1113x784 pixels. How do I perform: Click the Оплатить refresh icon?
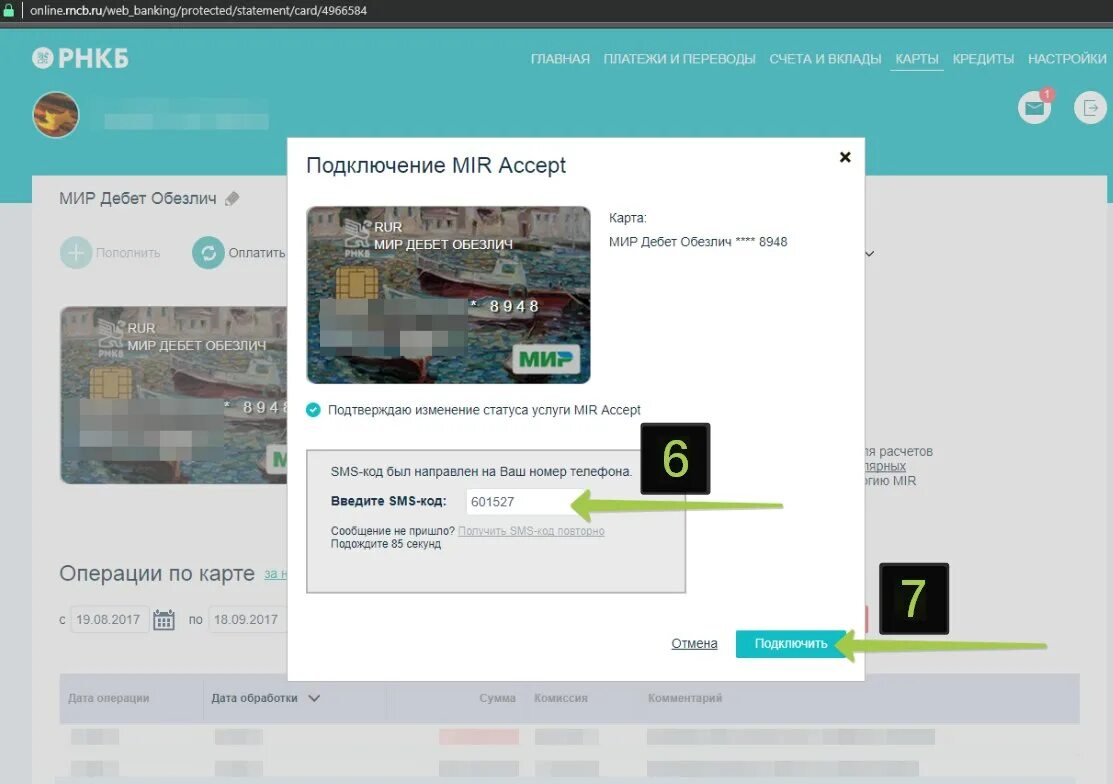click(208, 253)
